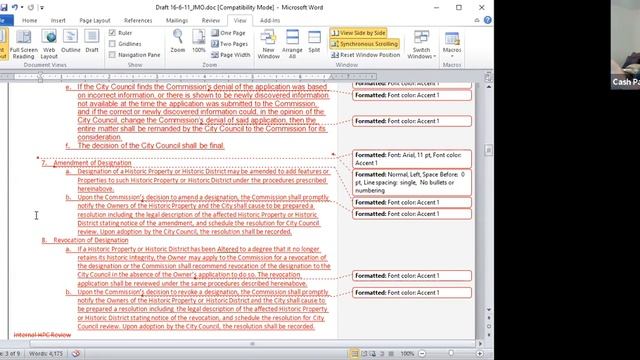Open the proofing errors status icon
640x360 pixels.
tap(76, 353)
